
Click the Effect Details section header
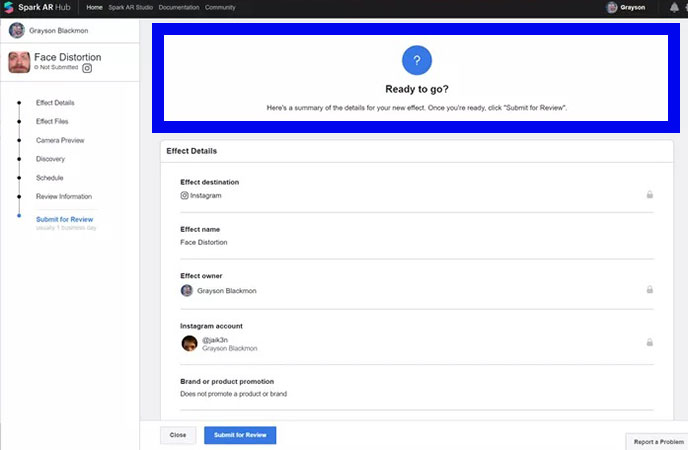192,151
